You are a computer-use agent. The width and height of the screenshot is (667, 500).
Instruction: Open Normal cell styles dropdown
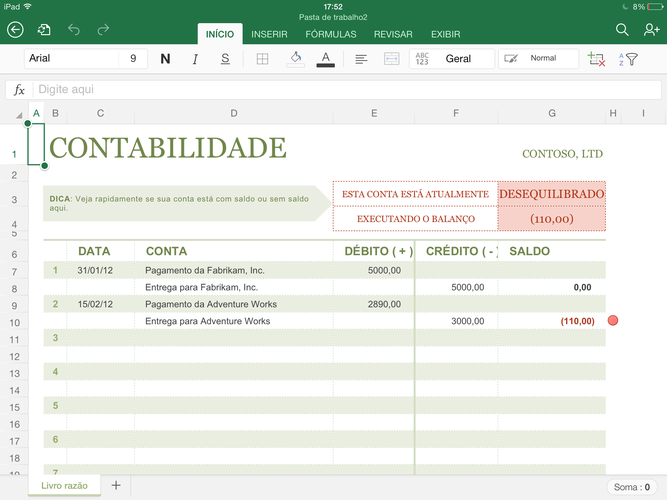[539, 59]
